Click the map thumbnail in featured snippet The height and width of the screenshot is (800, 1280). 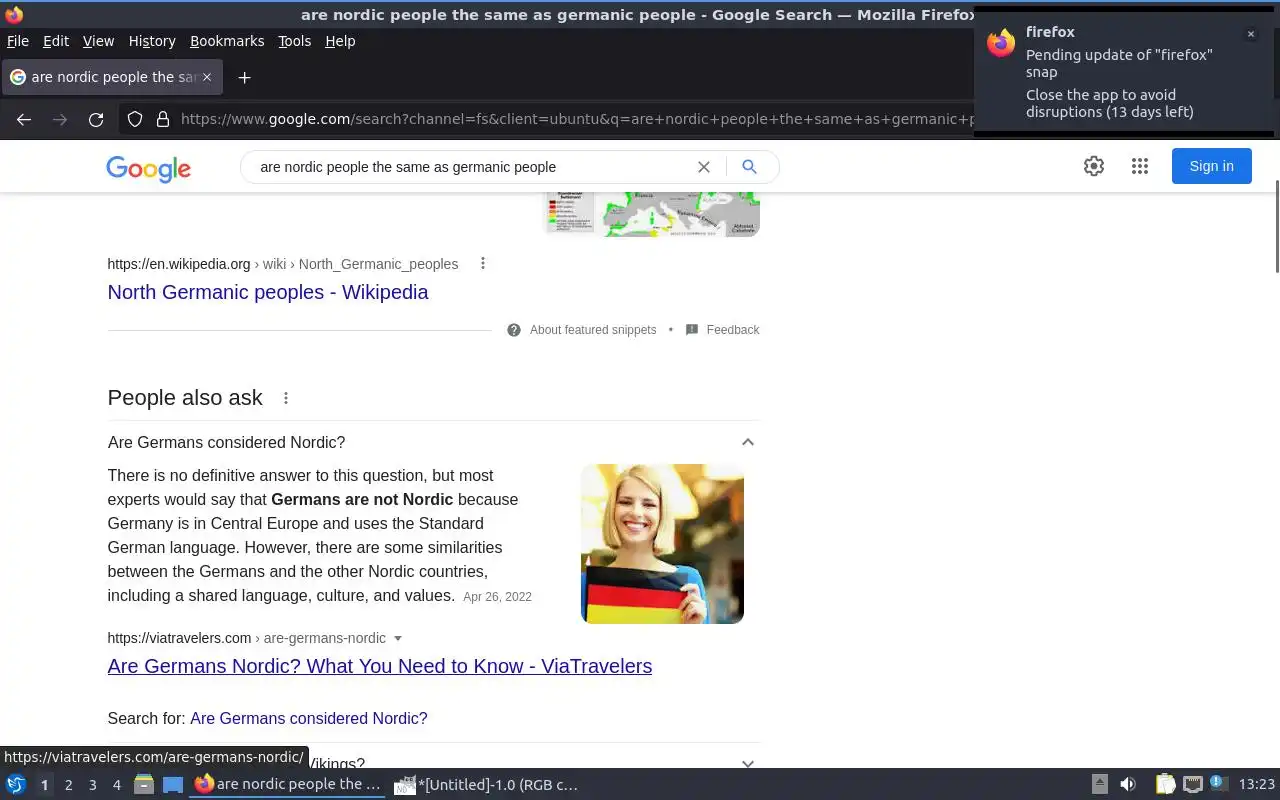(651, 214)
